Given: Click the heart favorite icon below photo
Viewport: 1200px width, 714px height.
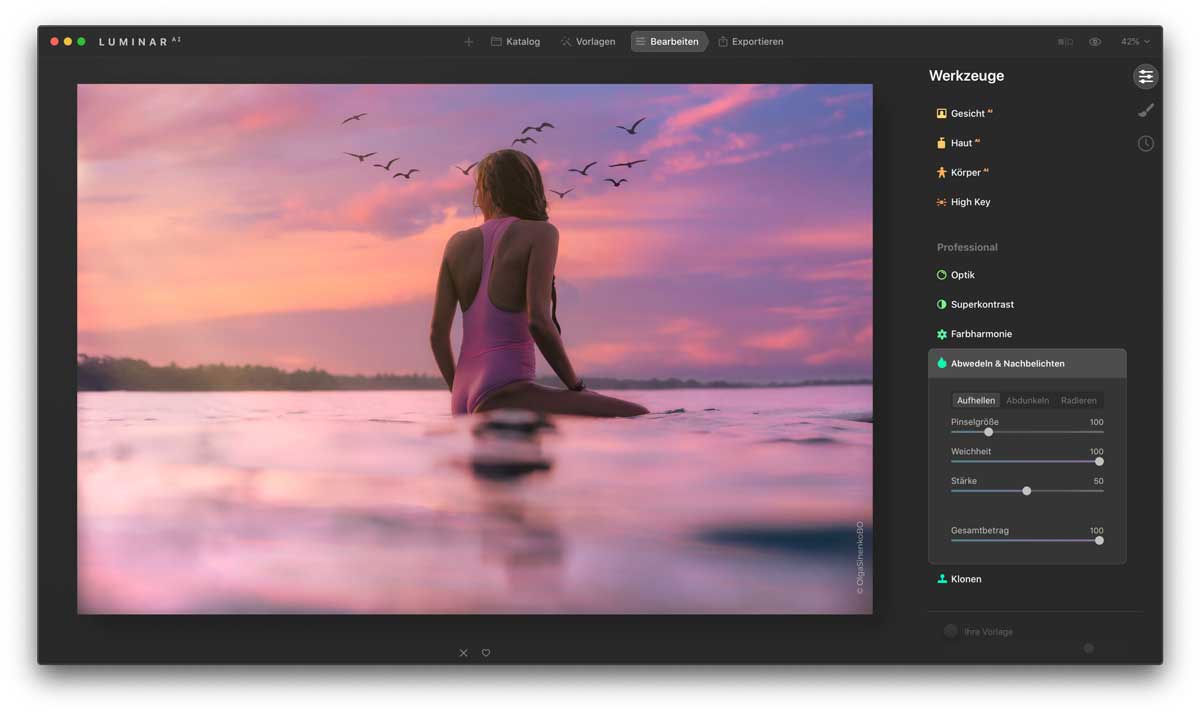Looking at the screenshot, I should click(486, 653).
